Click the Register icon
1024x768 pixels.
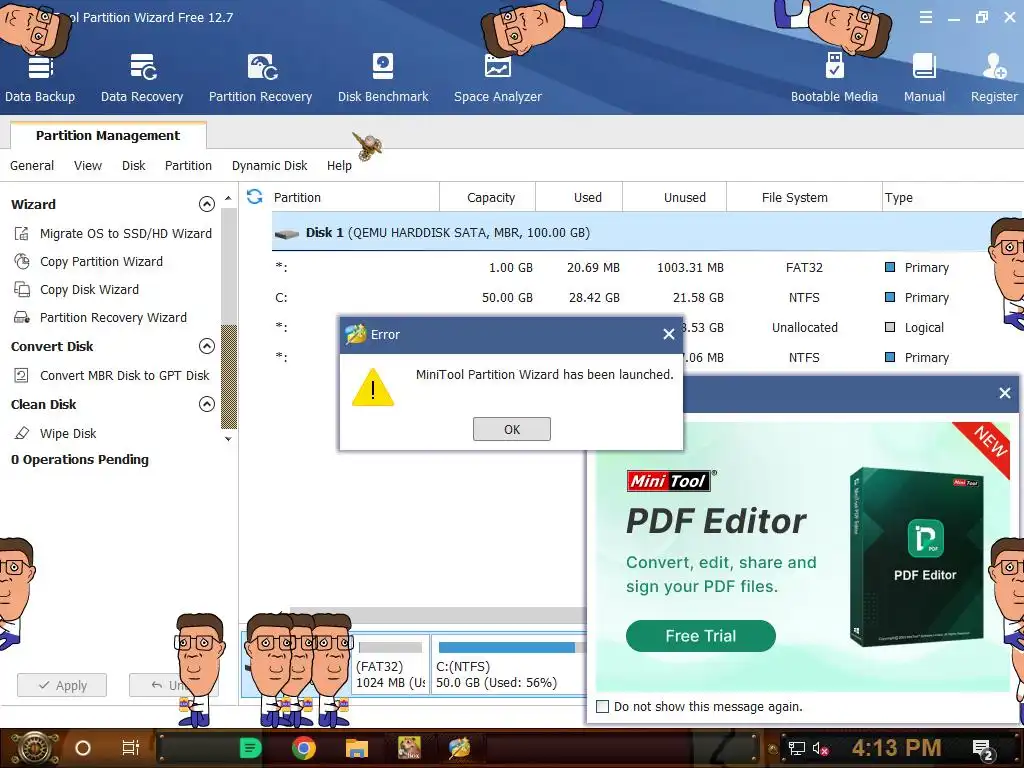coord(994,78)
